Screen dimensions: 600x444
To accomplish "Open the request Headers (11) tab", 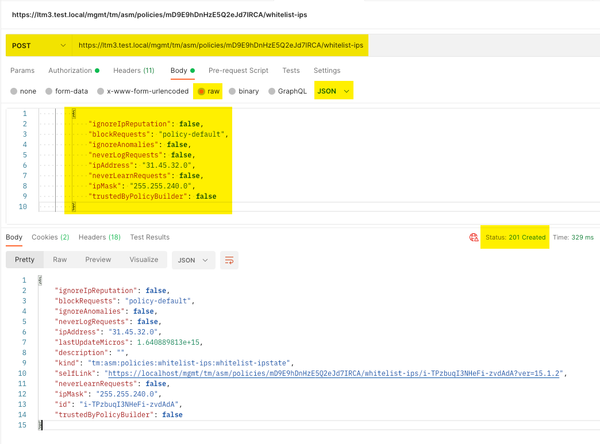I will pyautogui.click(x=134, y=71).
